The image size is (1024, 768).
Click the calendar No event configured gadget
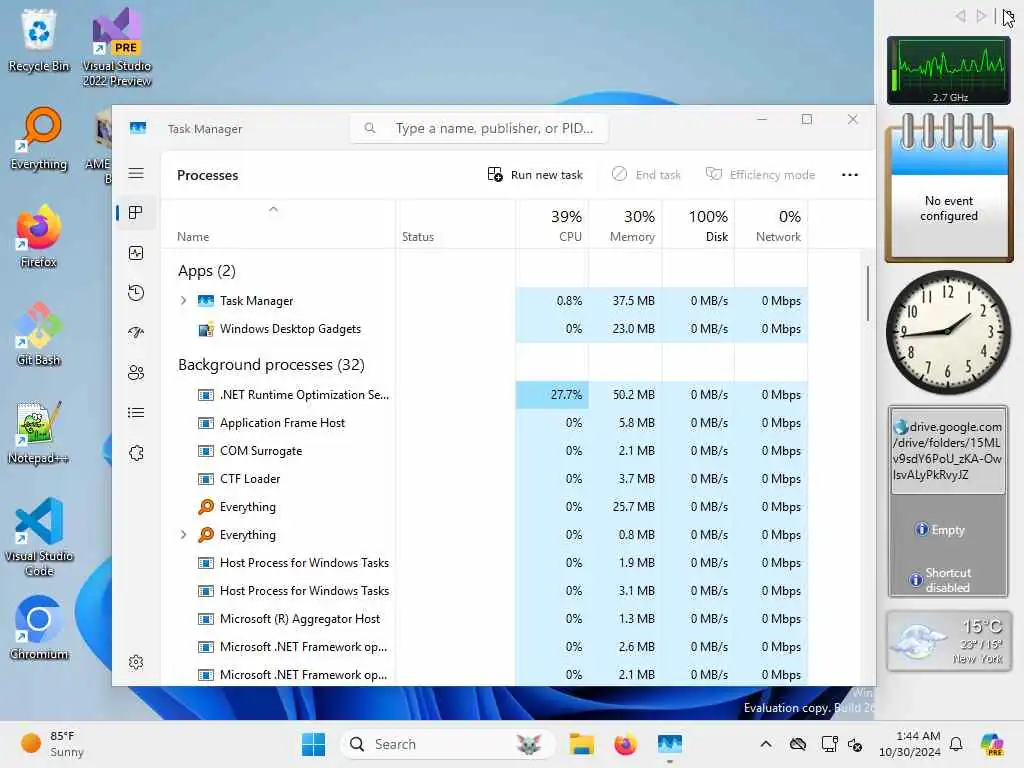tap(949, 187)
